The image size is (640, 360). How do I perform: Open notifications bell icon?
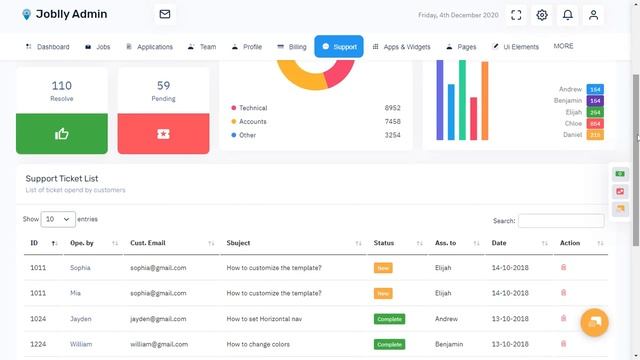[567, 15]
